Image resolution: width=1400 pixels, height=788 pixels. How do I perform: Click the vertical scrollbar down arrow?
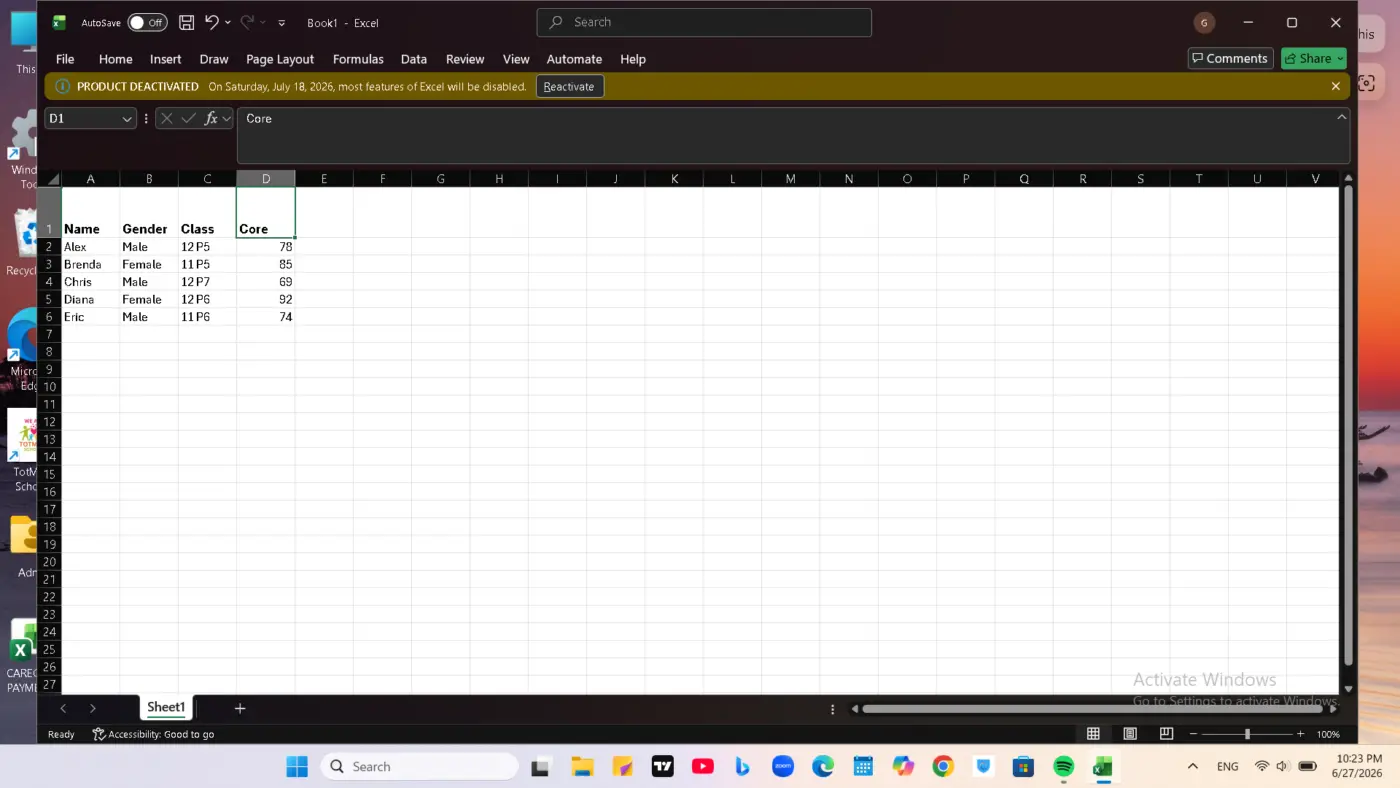point(1348,688)
